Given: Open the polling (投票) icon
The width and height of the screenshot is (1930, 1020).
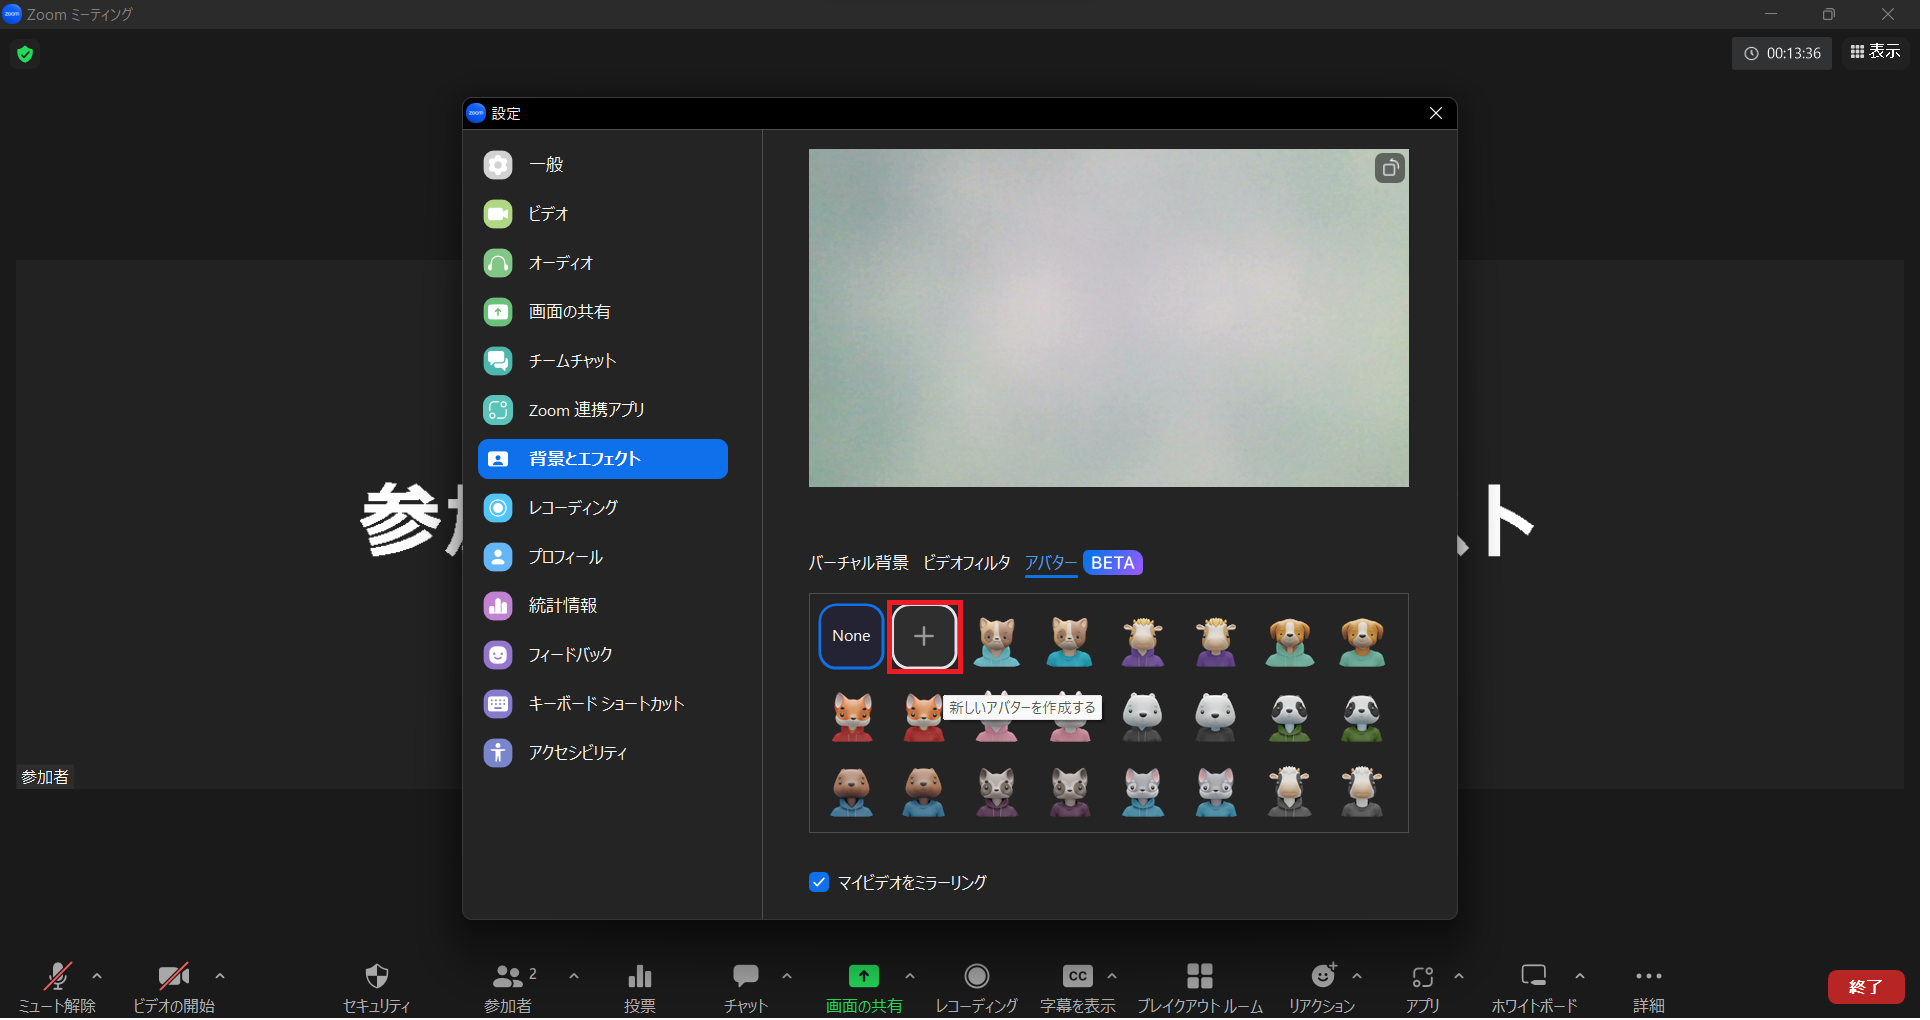Looking at the screenshot, I should pyautogui.click(x=639, y=977).
